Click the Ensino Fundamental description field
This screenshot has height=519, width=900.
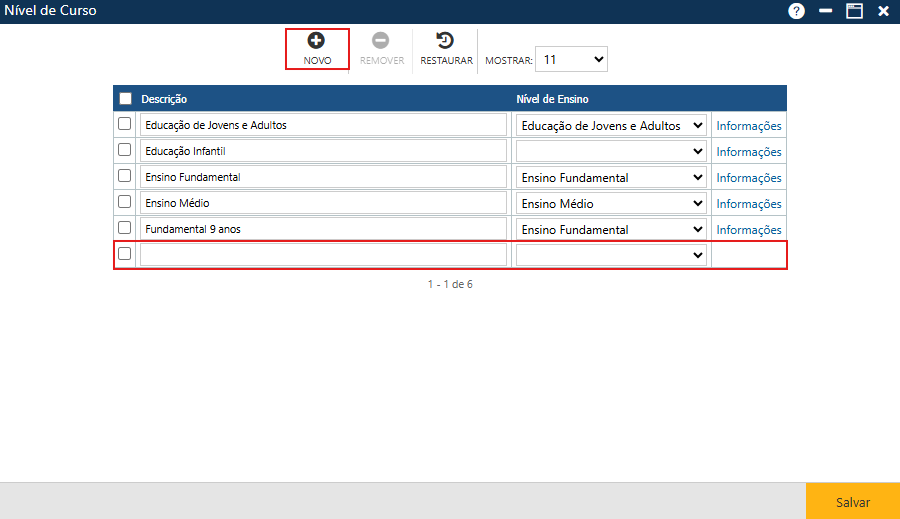point(323,177)
